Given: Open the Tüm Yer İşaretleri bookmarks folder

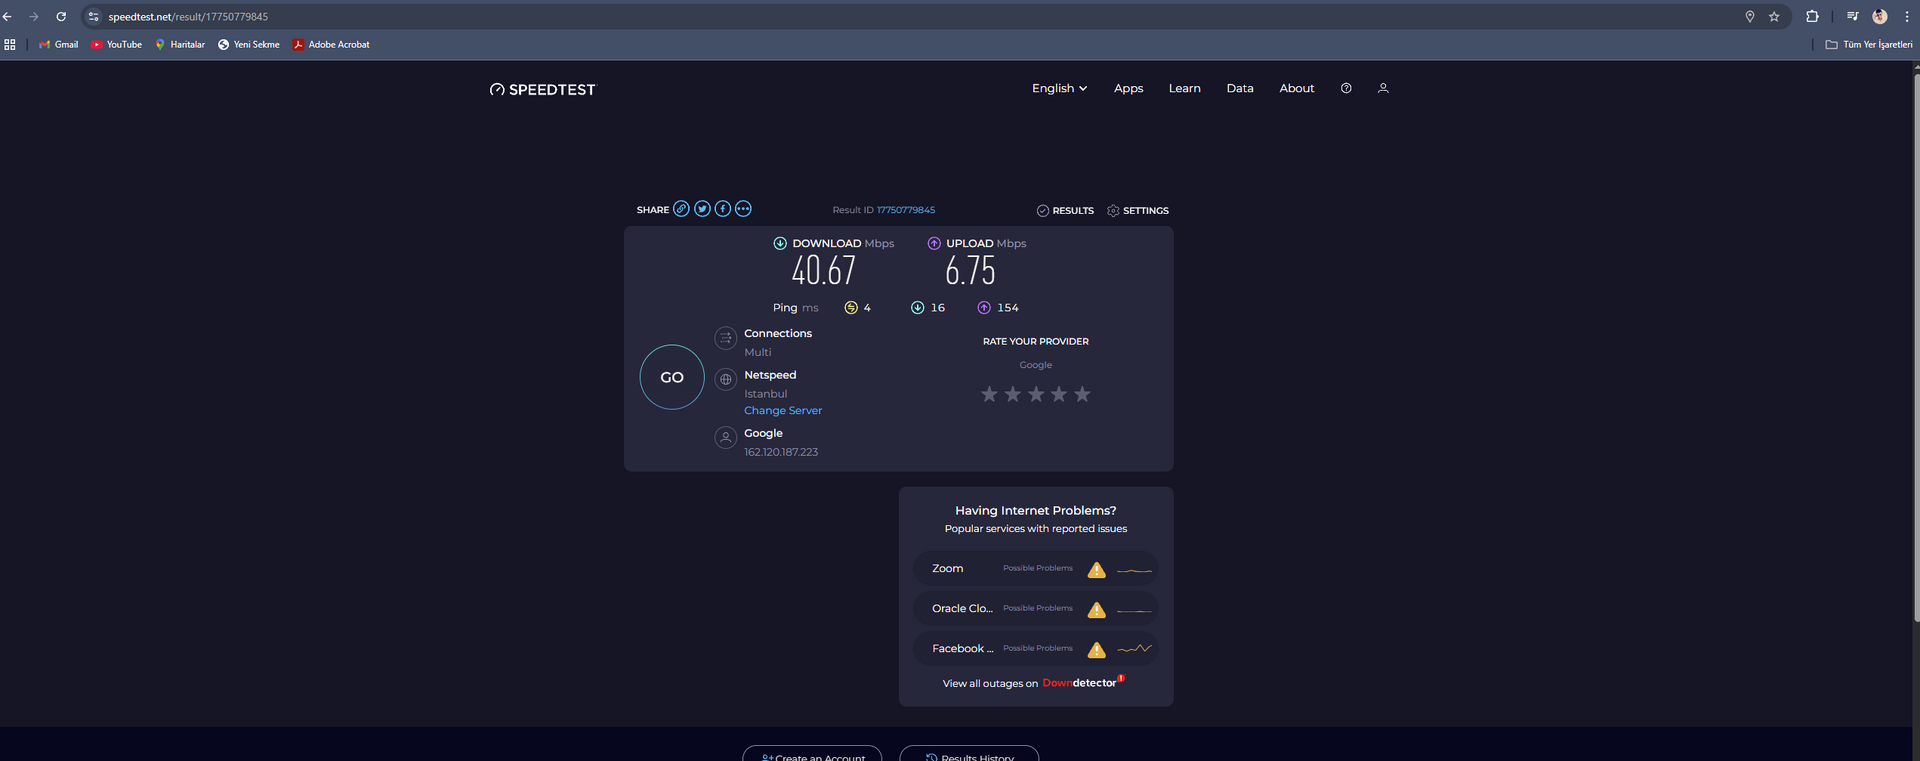Looking at the screenshot, I should (x=1869, y=45).
